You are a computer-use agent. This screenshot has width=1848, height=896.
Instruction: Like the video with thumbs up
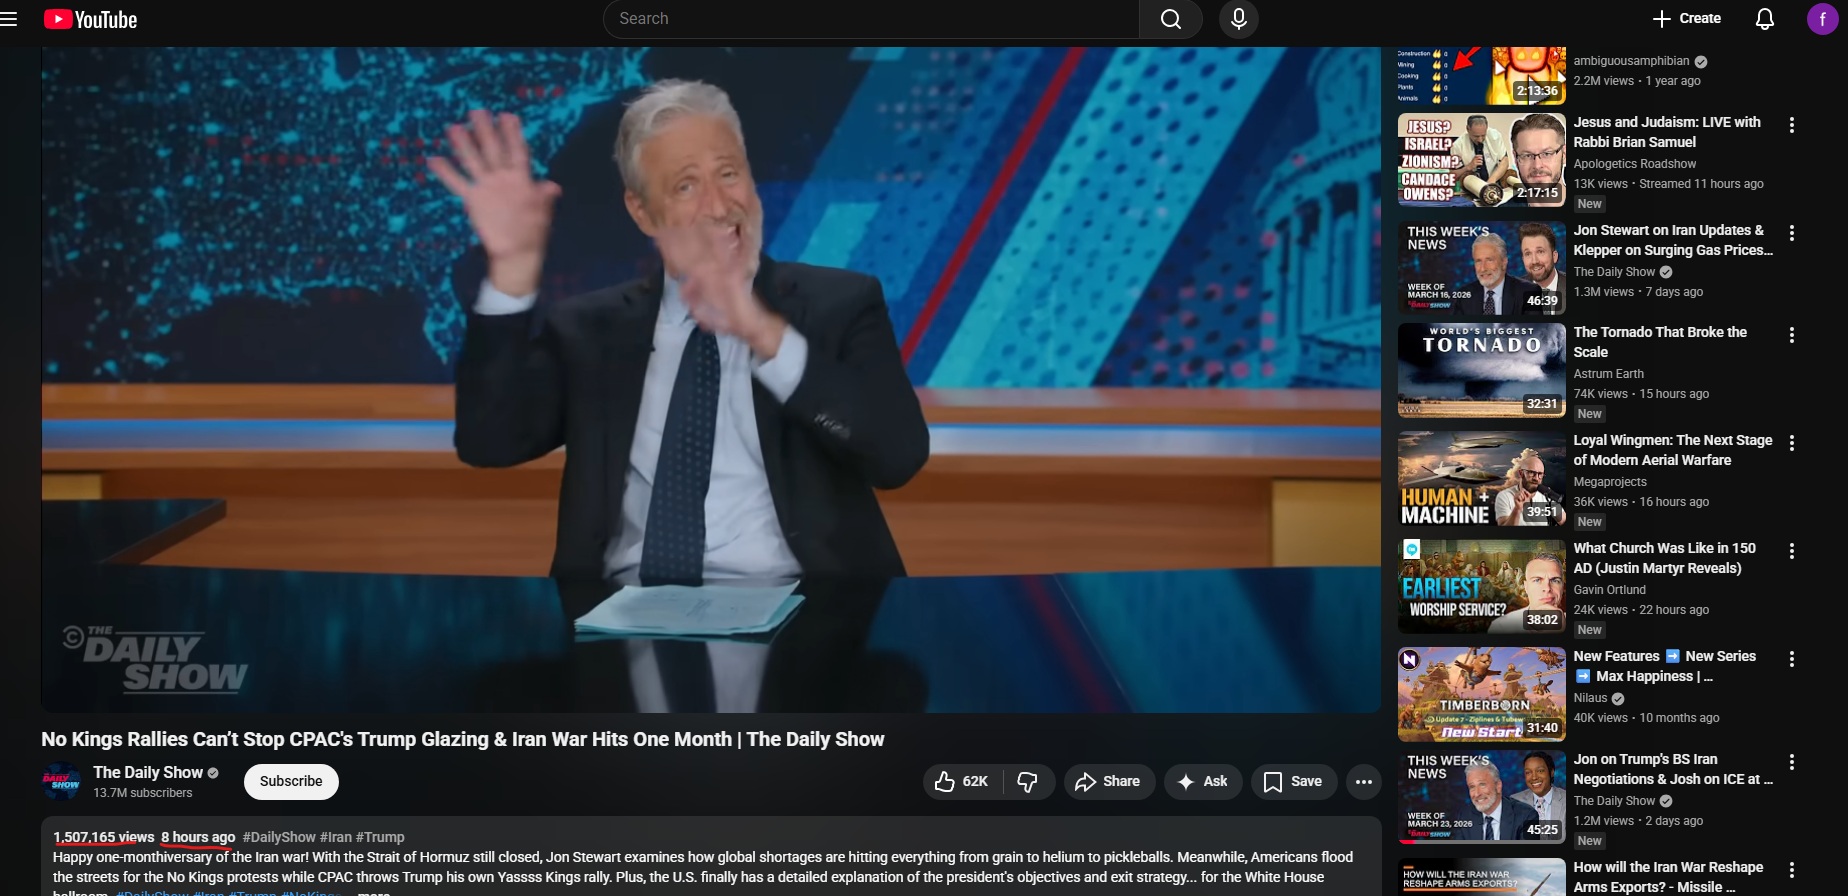[961, 782]
